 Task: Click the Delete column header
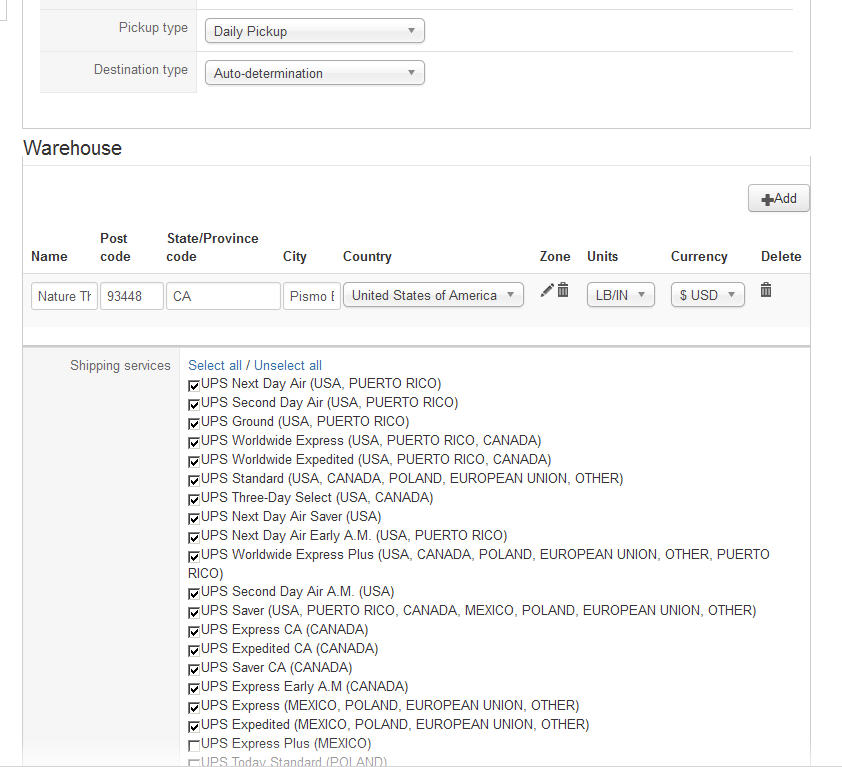[781, 257]
